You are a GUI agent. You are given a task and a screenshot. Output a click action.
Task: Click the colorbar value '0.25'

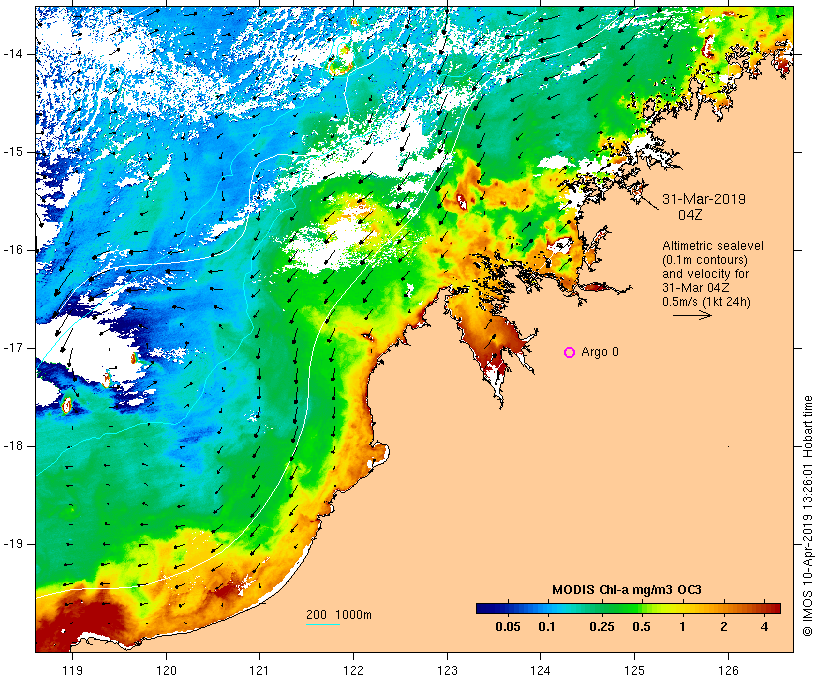pyautogui.click(x=602, y=627)
